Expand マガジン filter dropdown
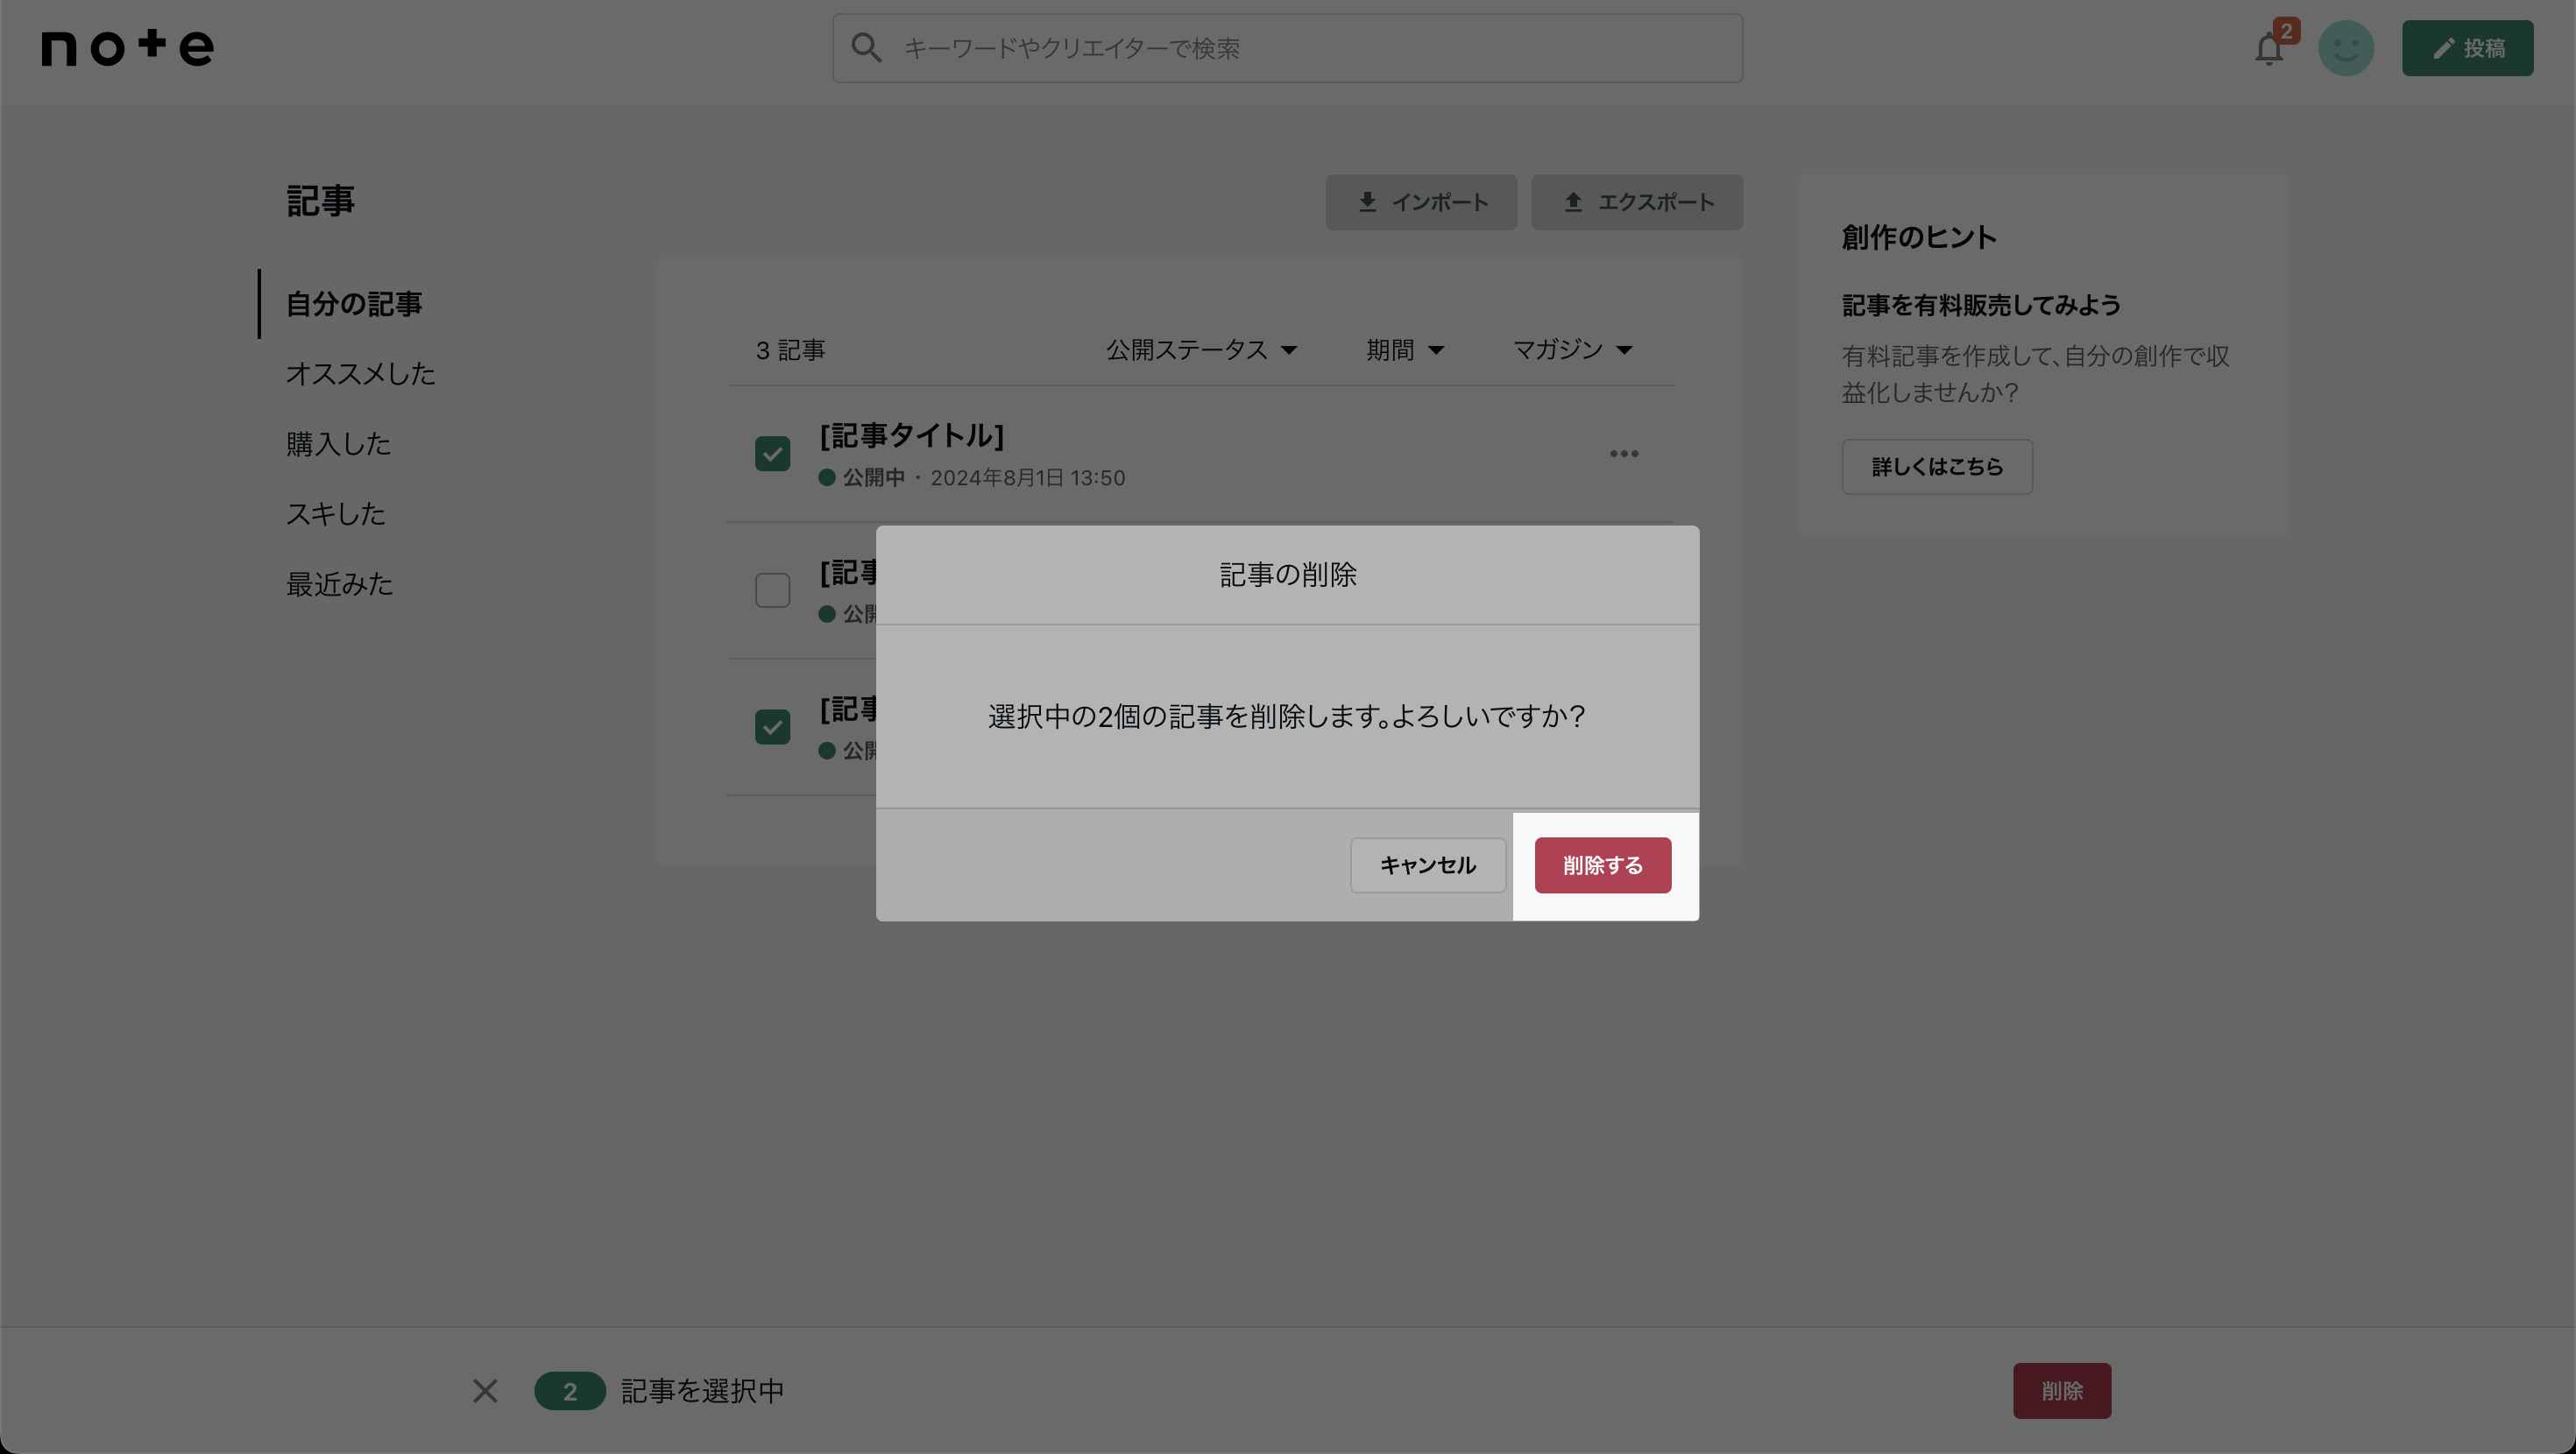Viewport: 2576px width, 1454px height. point(1572,350)
